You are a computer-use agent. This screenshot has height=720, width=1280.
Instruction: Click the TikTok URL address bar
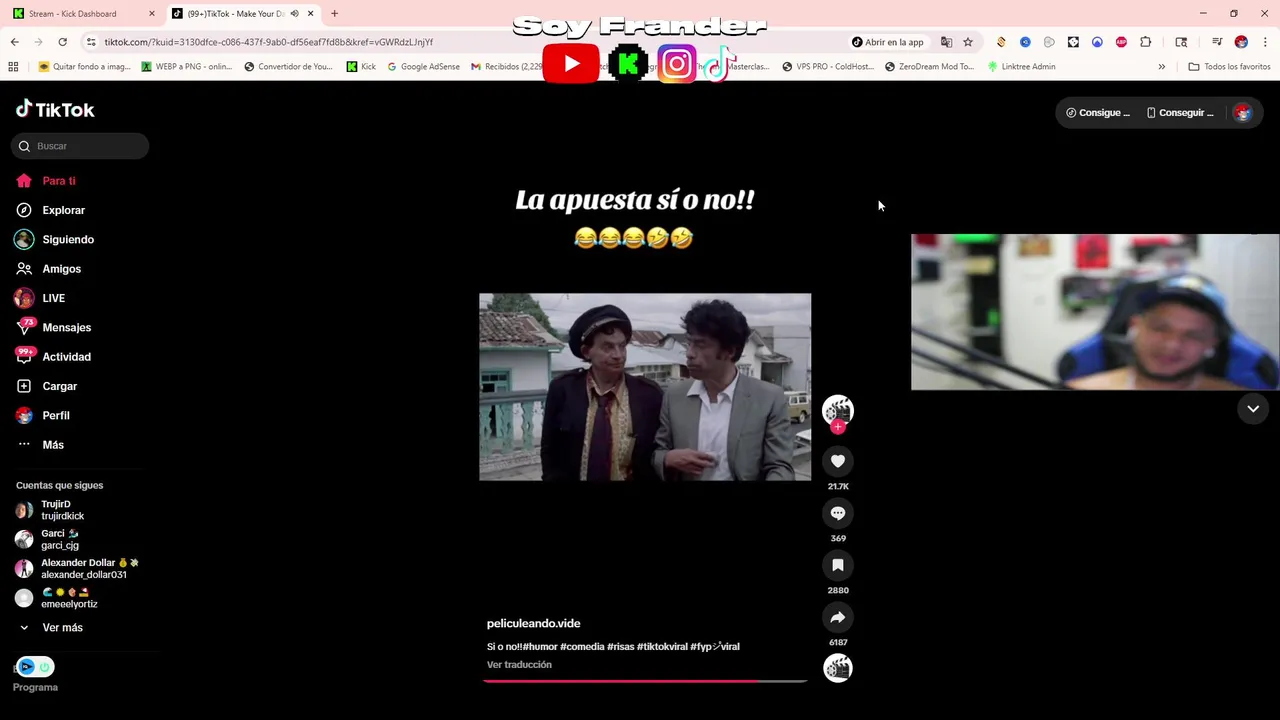pyautogui.click(x=460, y=42)
